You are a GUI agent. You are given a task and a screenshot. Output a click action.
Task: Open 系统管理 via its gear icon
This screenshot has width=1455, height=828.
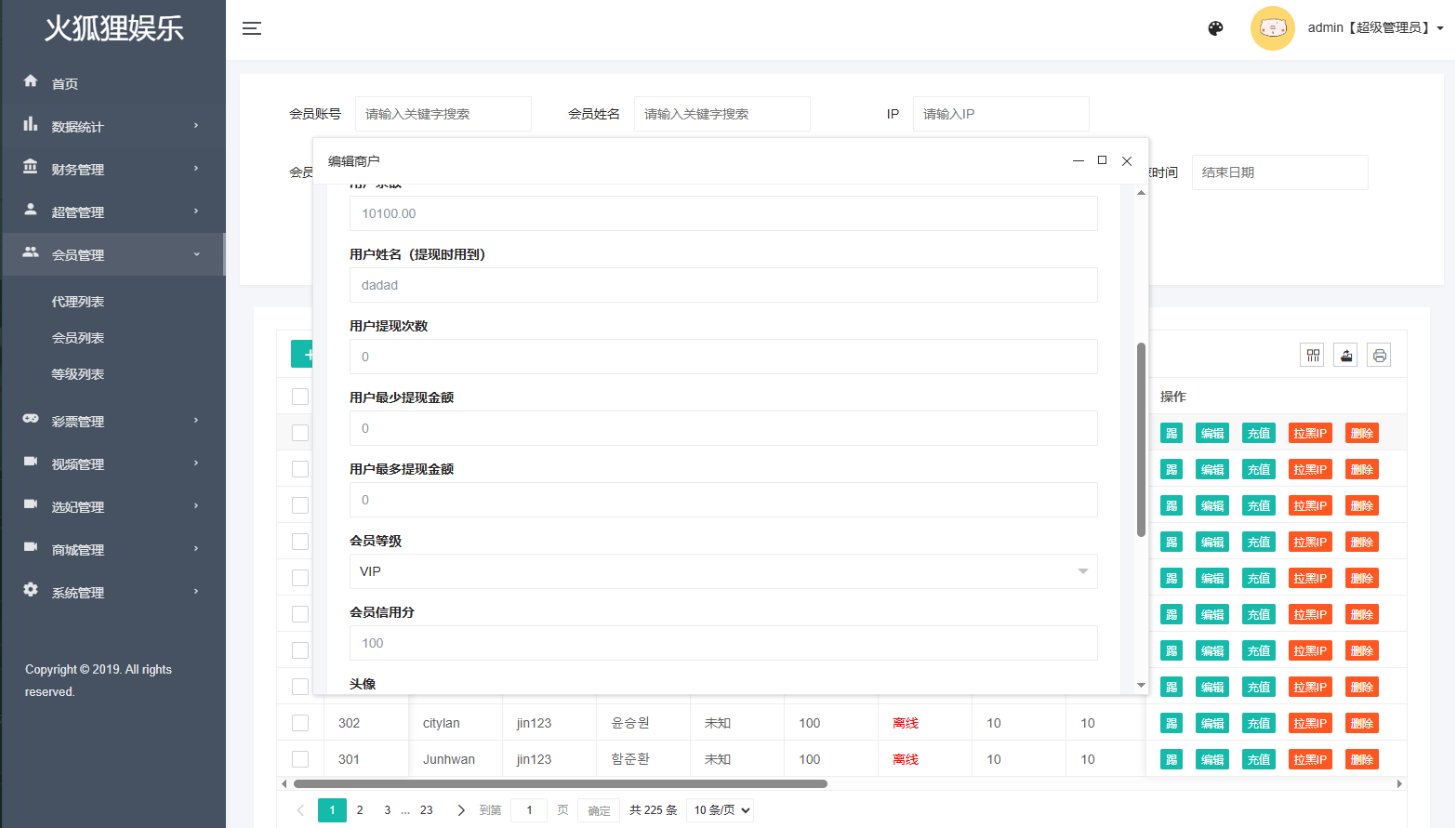(30, 591)
